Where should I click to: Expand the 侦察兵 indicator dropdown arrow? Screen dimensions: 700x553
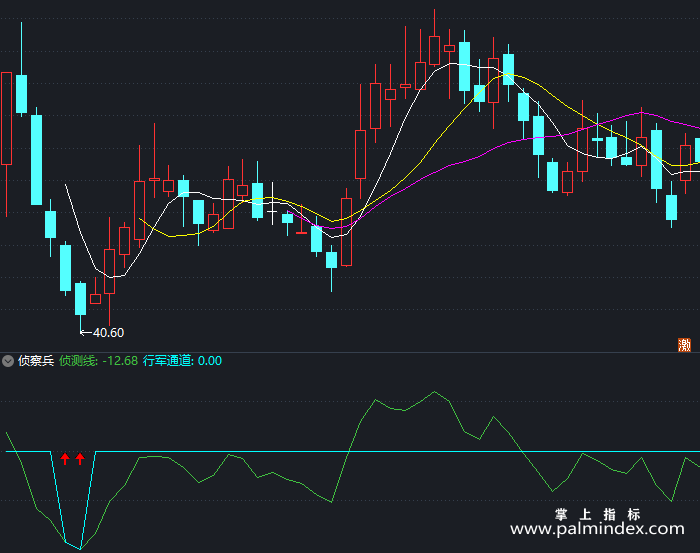(x=8, y=361)
